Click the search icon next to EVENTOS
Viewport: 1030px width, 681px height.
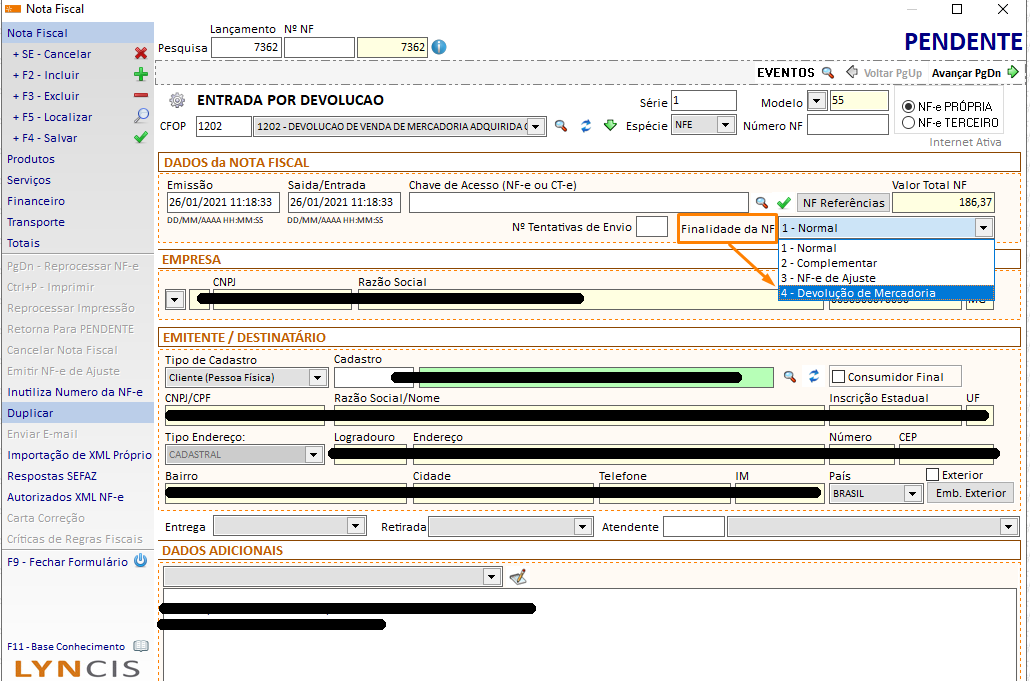827,73
